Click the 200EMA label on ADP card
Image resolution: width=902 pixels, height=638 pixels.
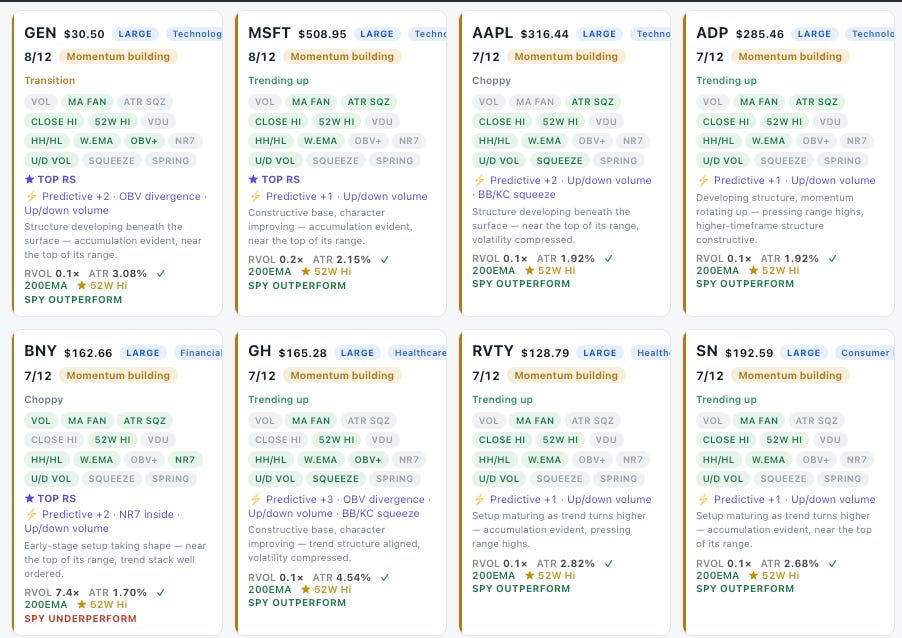(717, 270)
